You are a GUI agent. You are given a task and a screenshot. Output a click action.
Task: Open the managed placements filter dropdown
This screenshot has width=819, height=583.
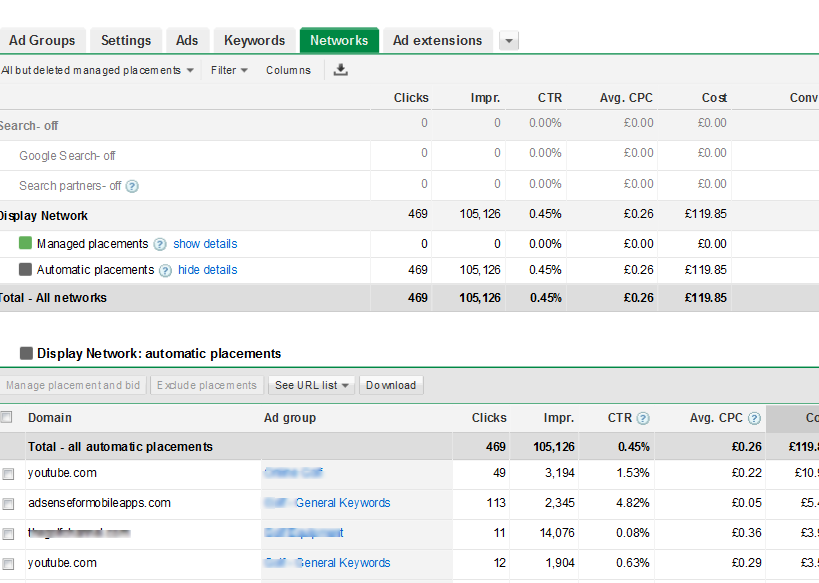pos(98,70)
